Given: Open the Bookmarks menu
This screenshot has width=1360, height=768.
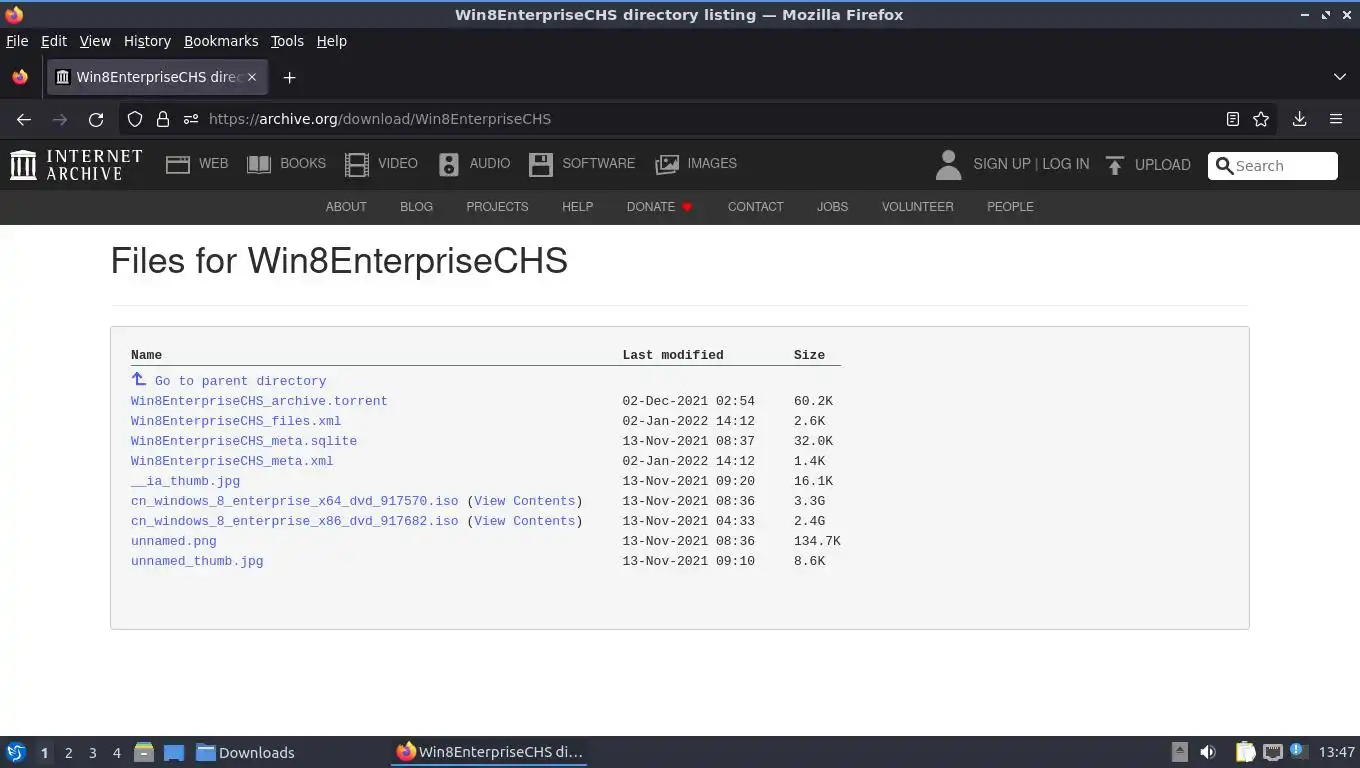Looking at the screenshot, I should 221,41.
